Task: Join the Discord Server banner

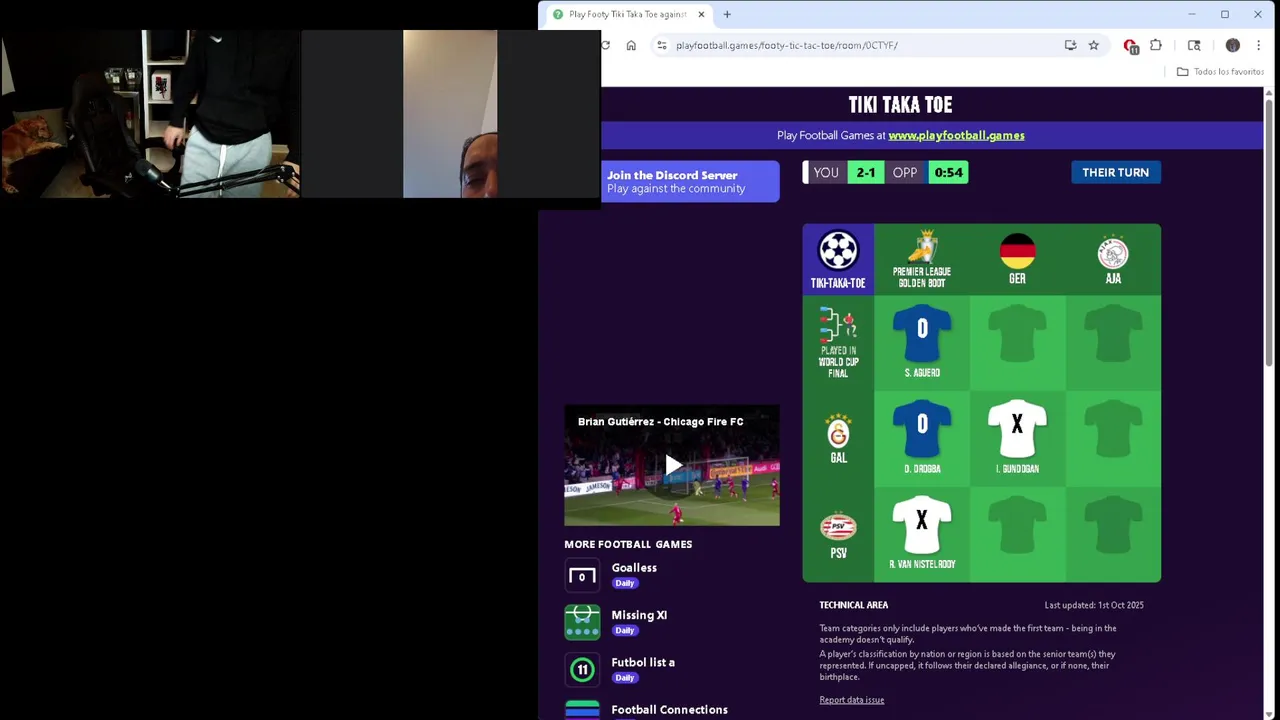Action: click(690, 181)
